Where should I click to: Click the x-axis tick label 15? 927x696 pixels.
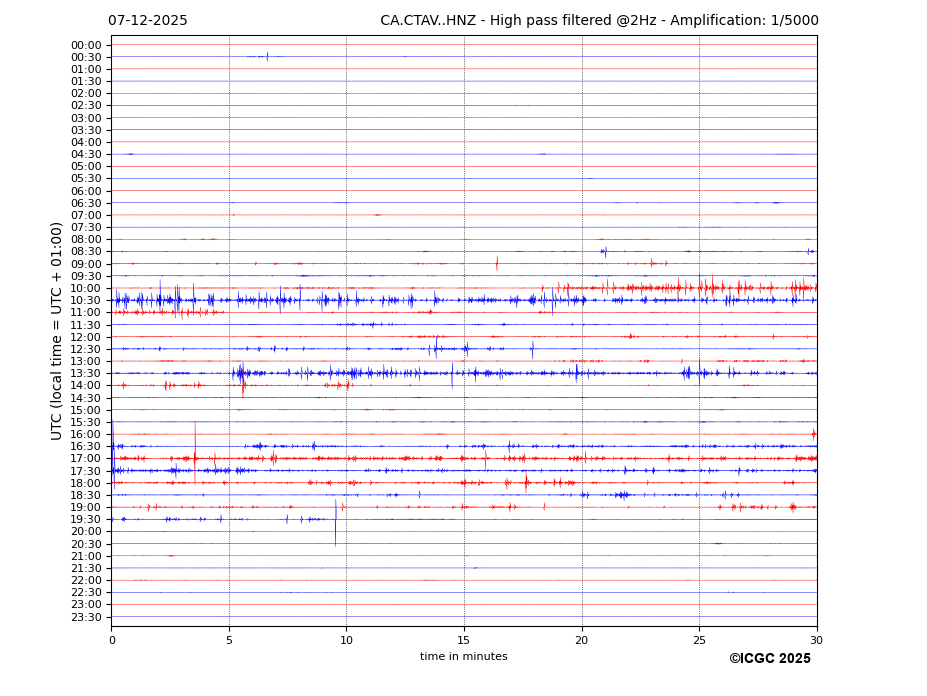point(464,640)
